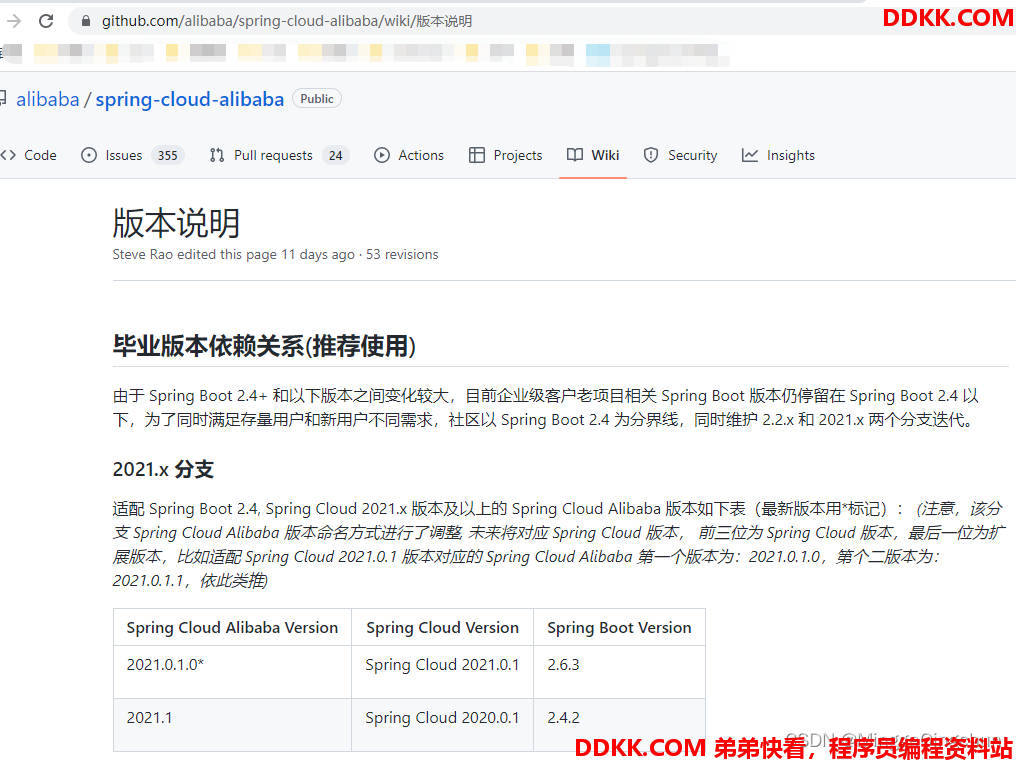Click the text 'Steve Rao edited this page'
Viewport: 1016px width, 760px height.
pyautogui.click(x=195, y=255)
